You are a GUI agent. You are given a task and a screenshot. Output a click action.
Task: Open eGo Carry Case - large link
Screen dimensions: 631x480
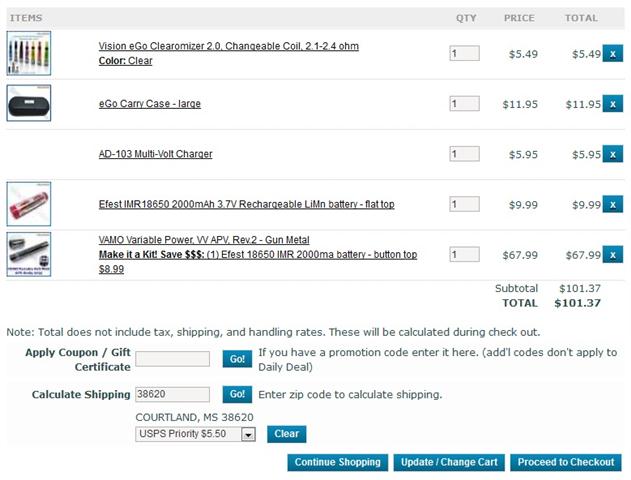point(150,103)
